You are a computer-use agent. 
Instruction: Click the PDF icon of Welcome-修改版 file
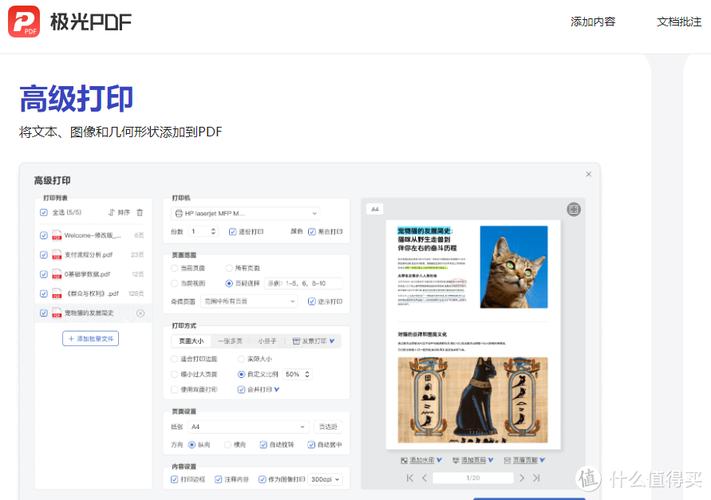pos(57,235)
